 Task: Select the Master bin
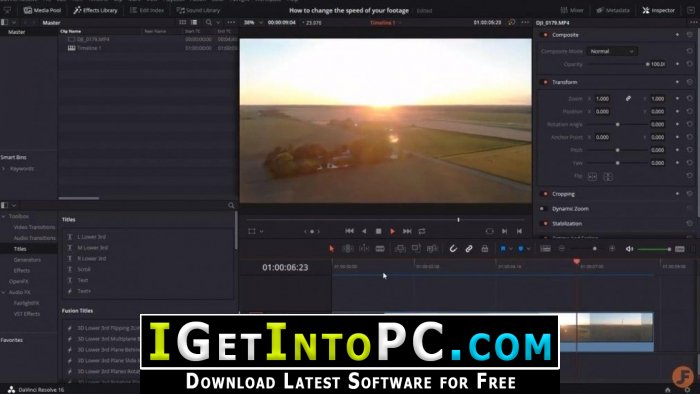(17, 32)
